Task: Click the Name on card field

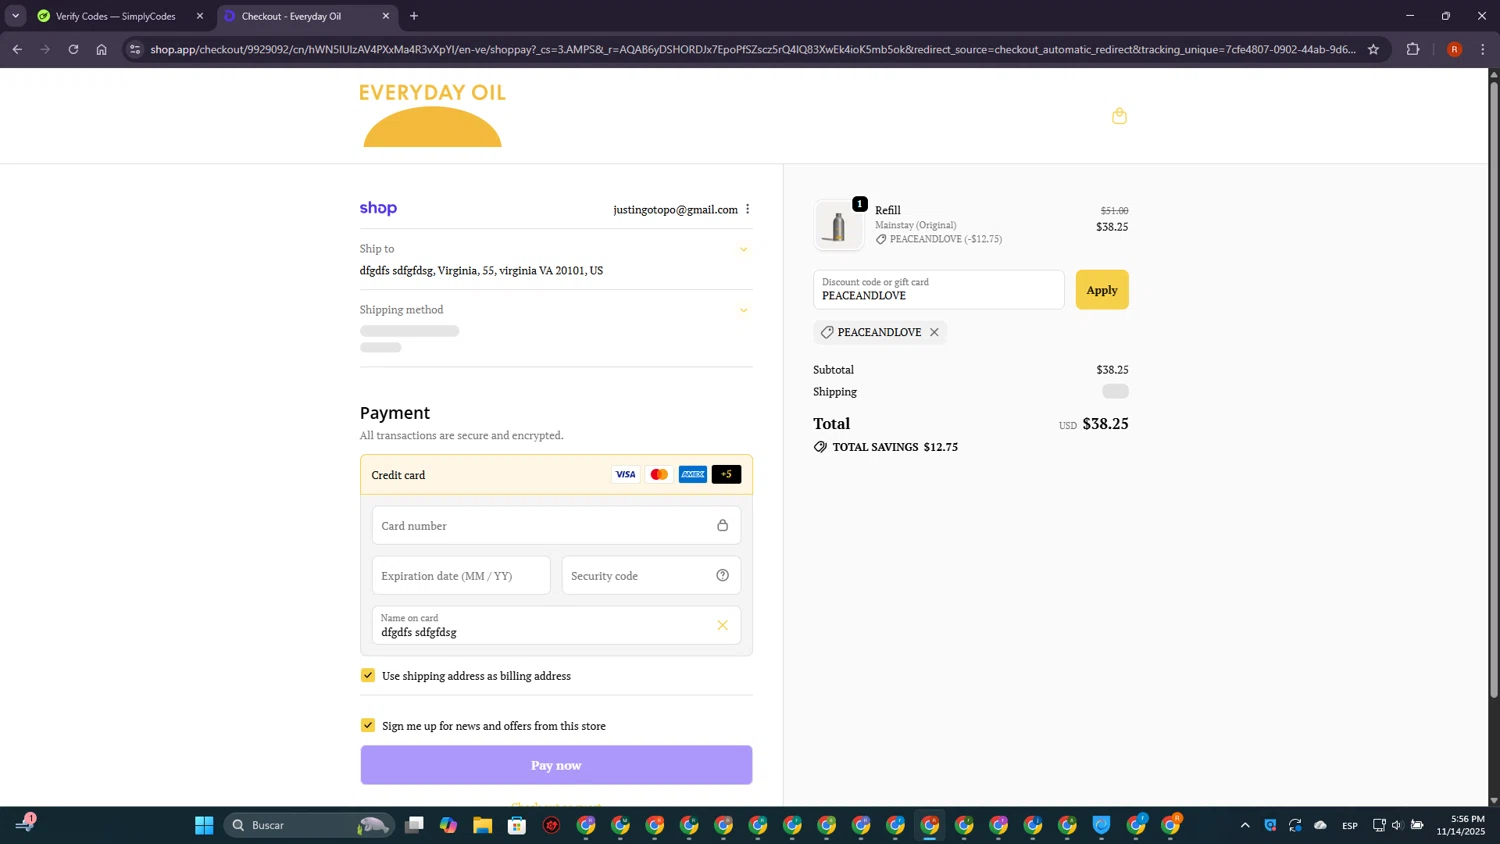Action: 556,625
